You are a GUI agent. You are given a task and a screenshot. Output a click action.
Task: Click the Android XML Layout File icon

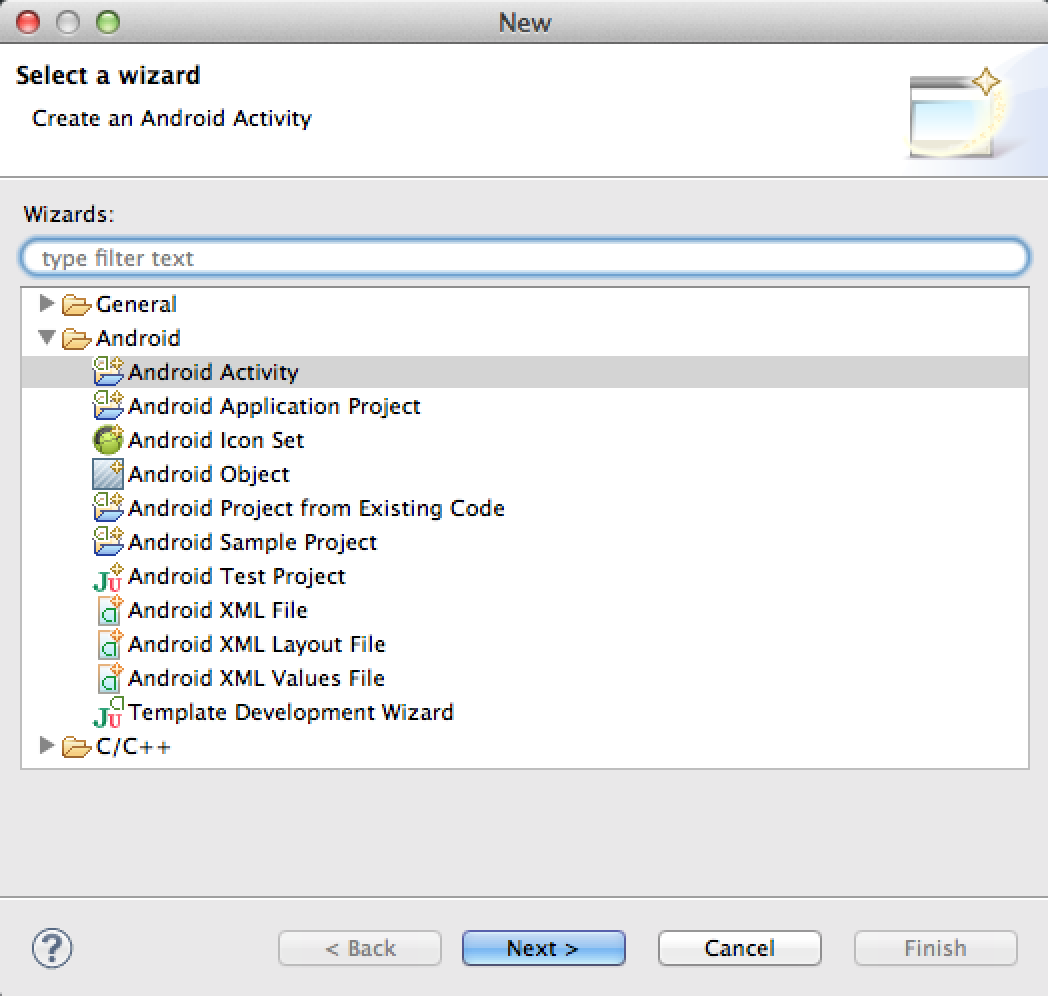click(109, 644)
